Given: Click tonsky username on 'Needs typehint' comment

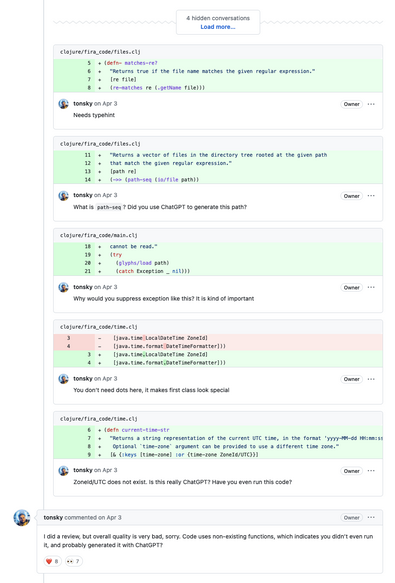Looking at the screenshot, I should tap(83, 103).
